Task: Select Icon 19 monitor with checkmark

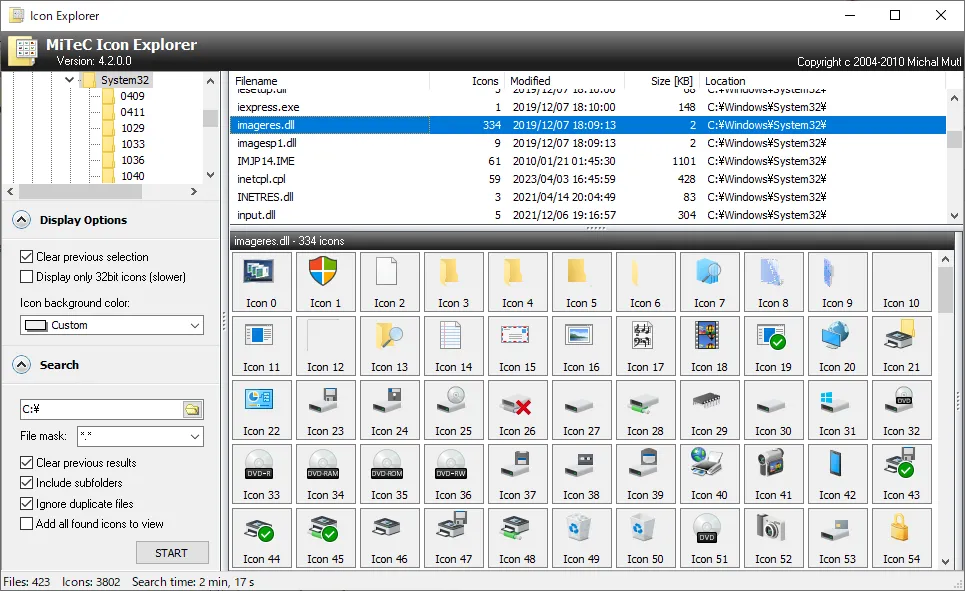Action: 774,346
